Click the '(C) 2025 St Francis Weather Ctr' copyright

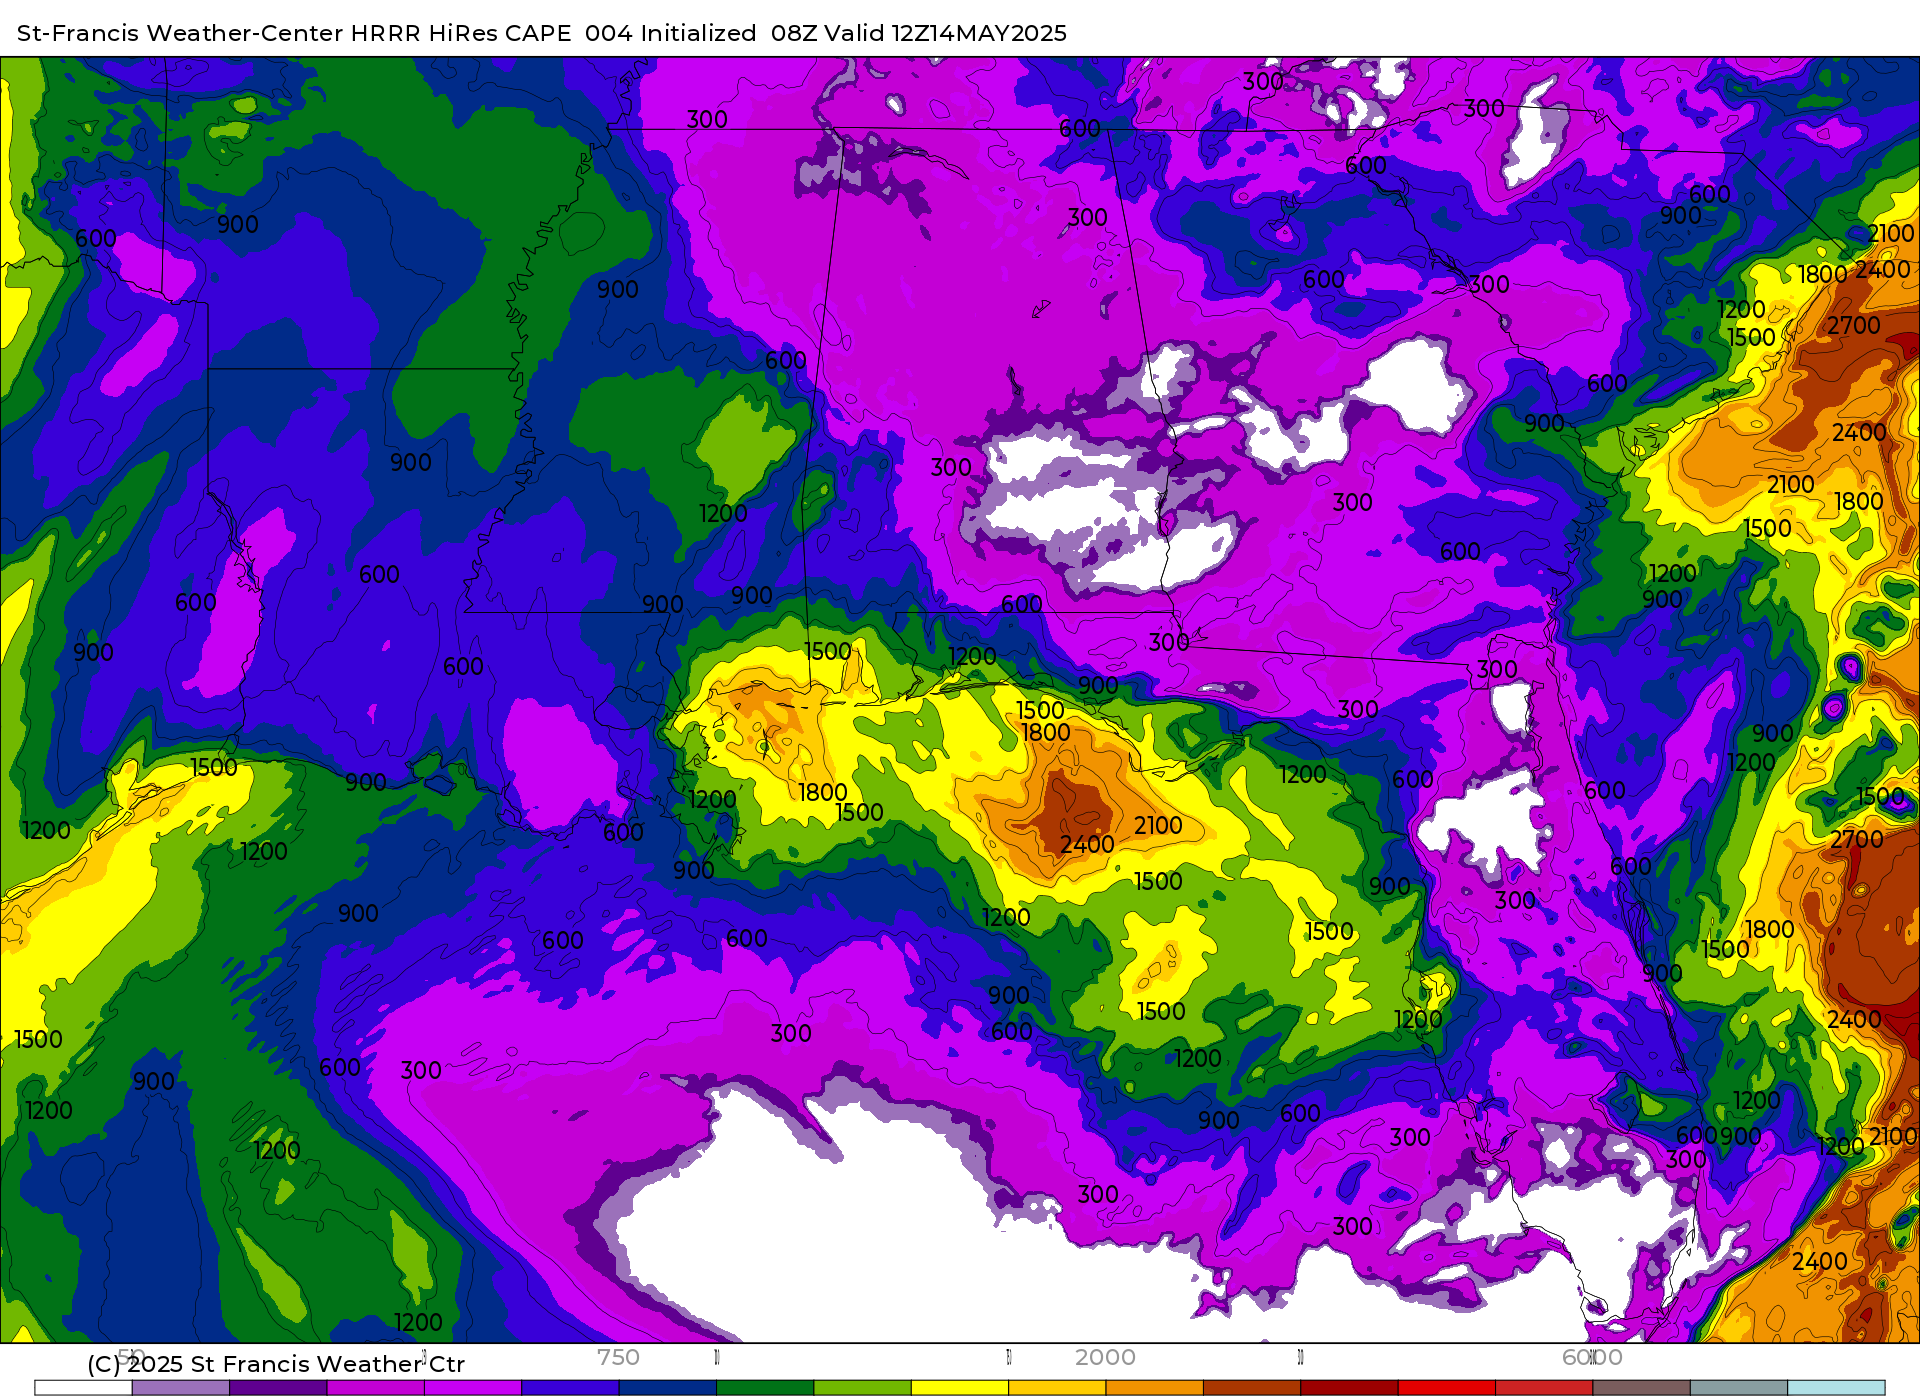tap(276, 1364)
